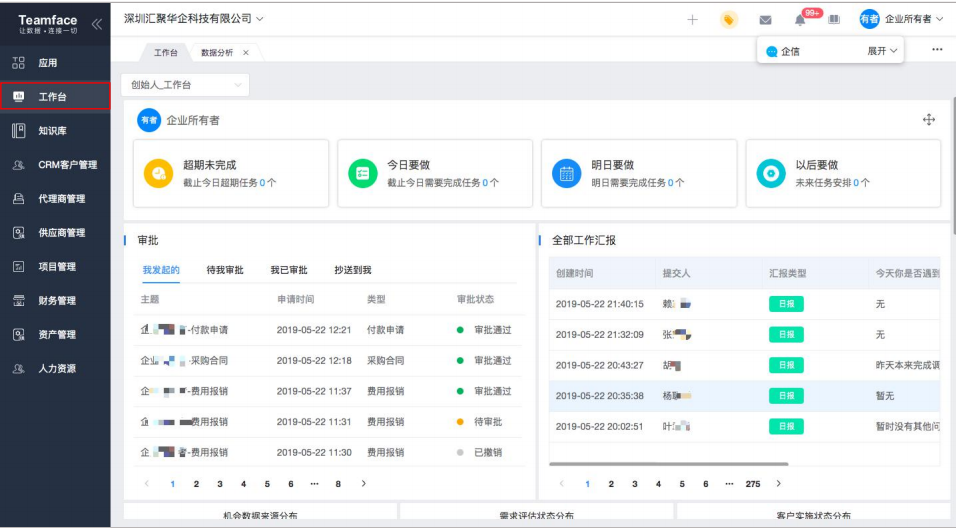
Task: Select the 抄送到我 approval tab
Action: tap(353, 270)
